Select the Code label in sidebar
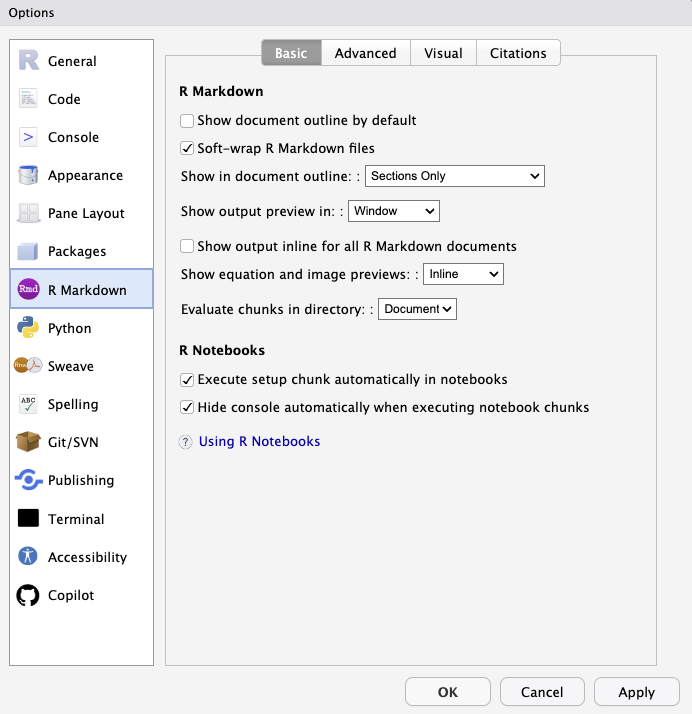692x714 pixels. (64, 99)
